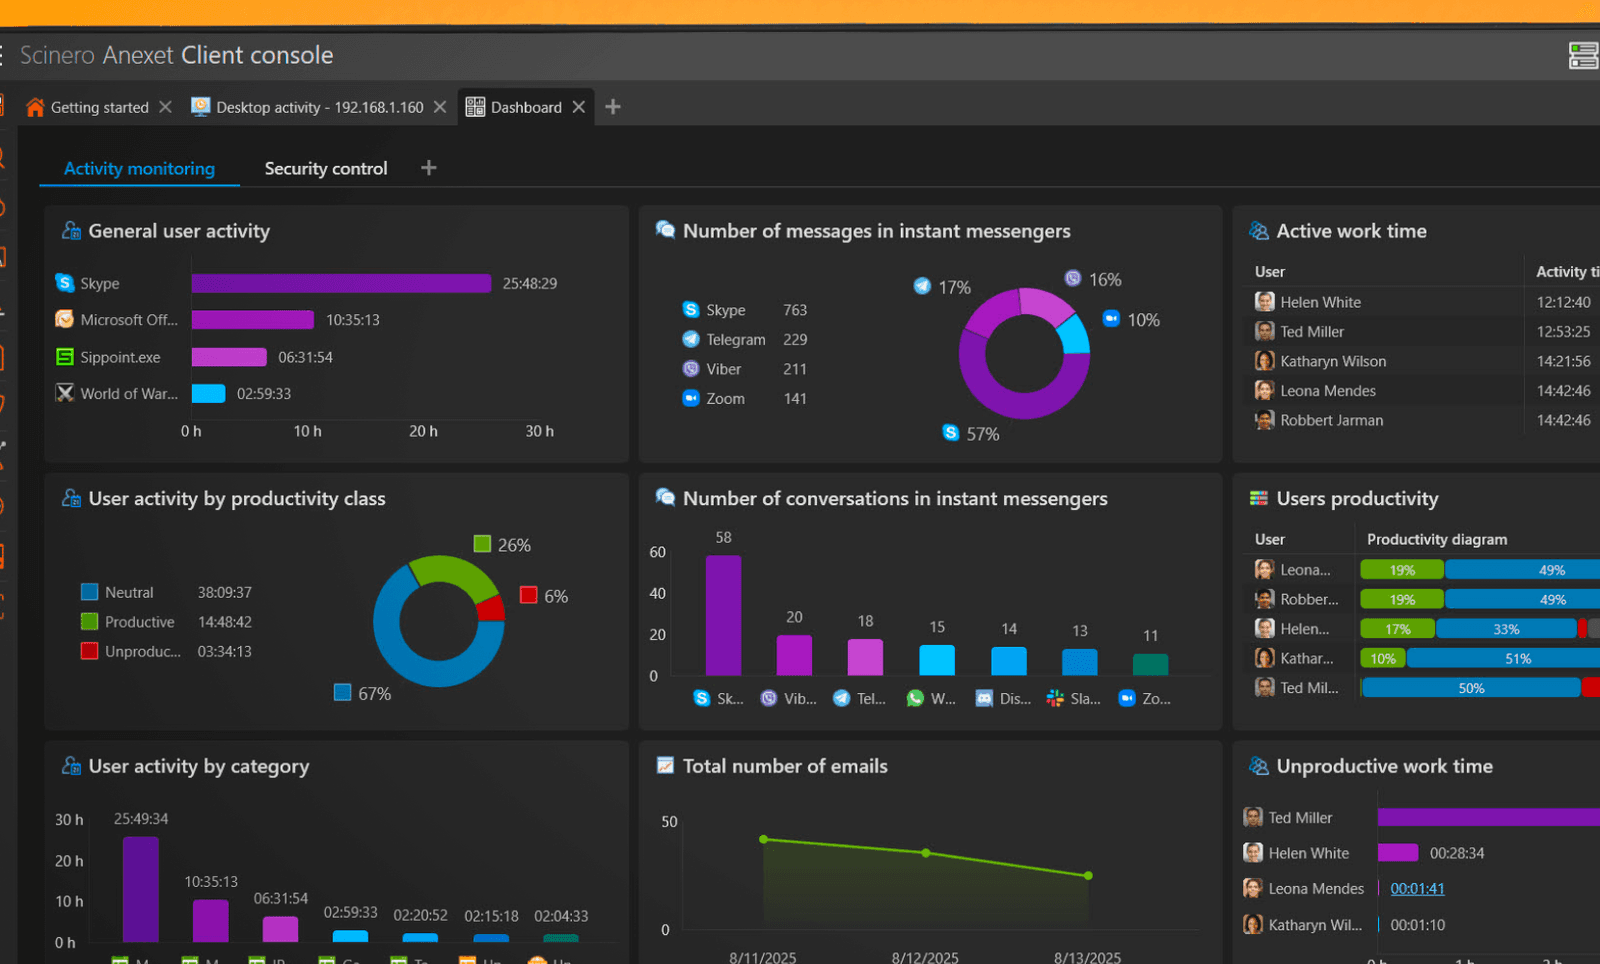Viewport: 1600px width, 964px height.
Task: Open the Activity monitoring dashboard page
Action: point(139,169)
